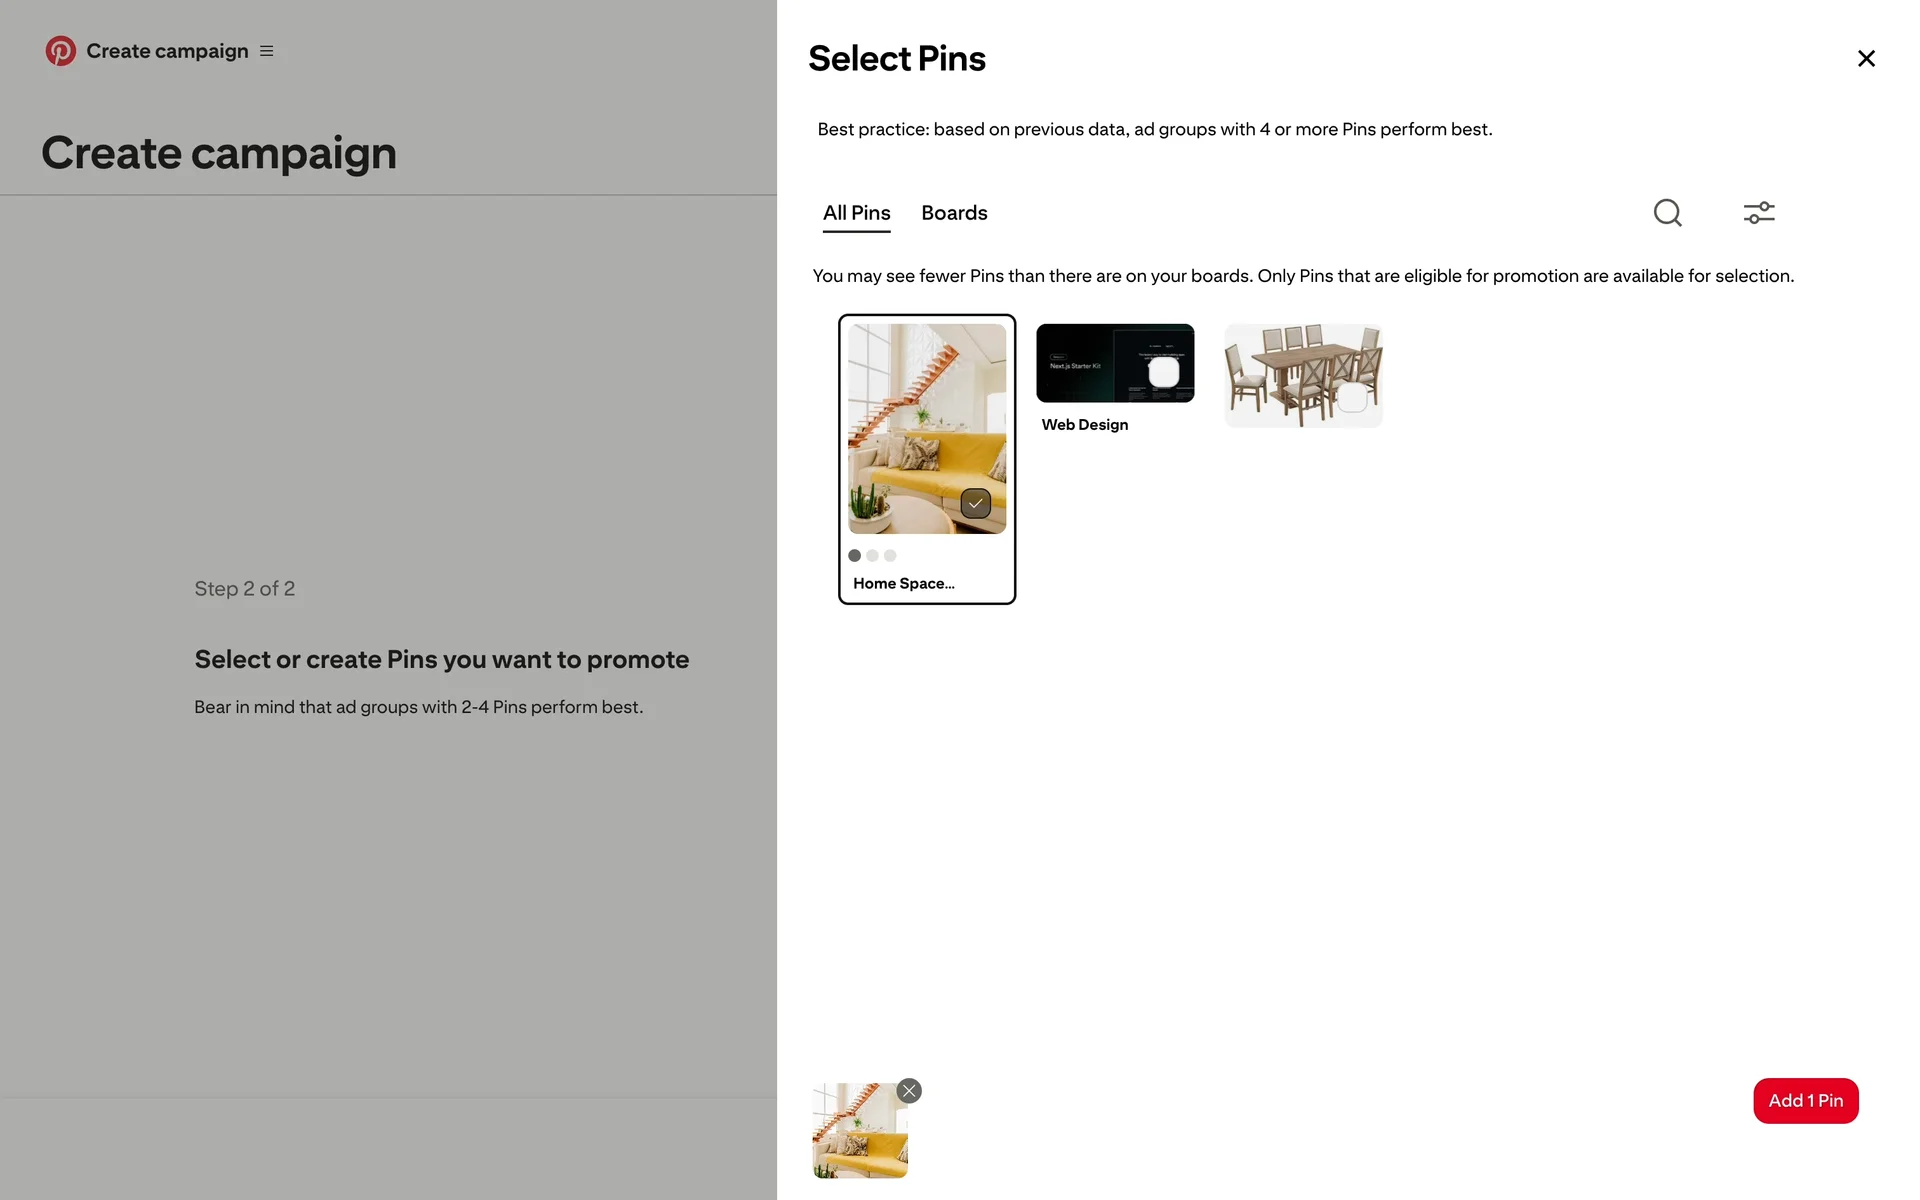Remove the selected pin from the tray
This screenshot has width=1920, height=1200.
pyautogui.click(x=909, y=1091)
